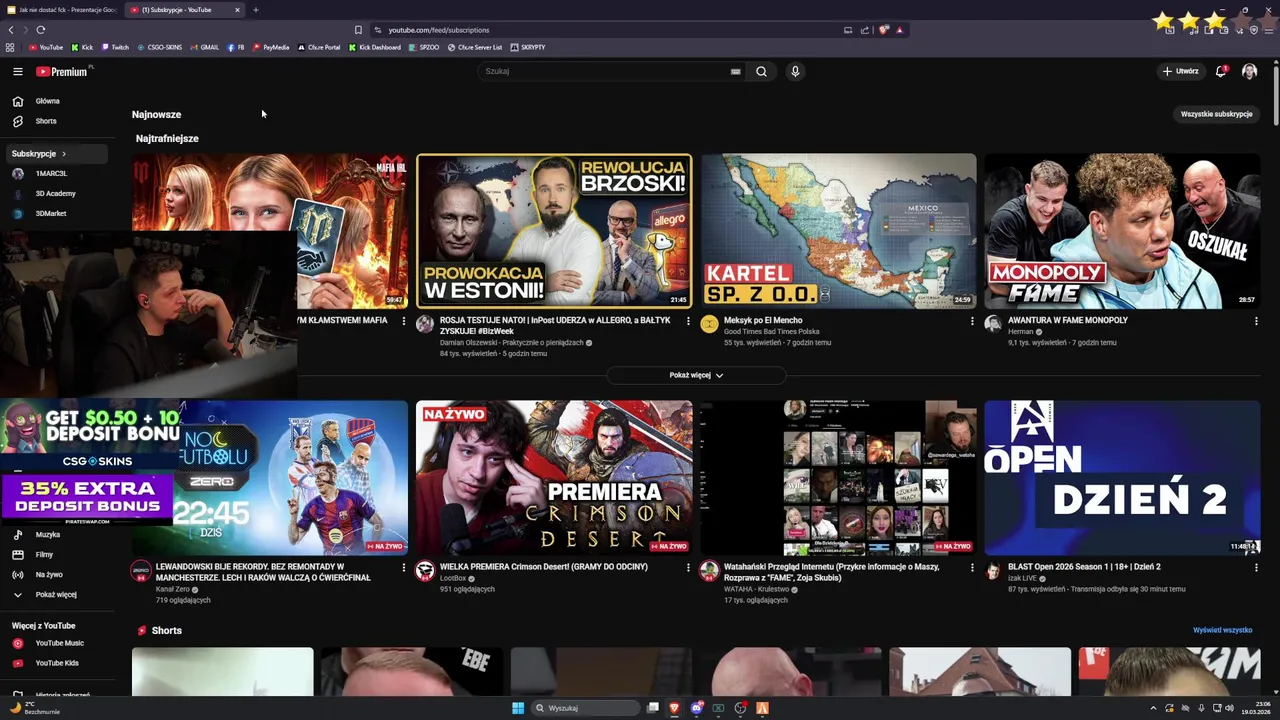Open the YouTube hamburger guide menu
The height and width of the screenshot is (720, 1280).
pos(17,71)
